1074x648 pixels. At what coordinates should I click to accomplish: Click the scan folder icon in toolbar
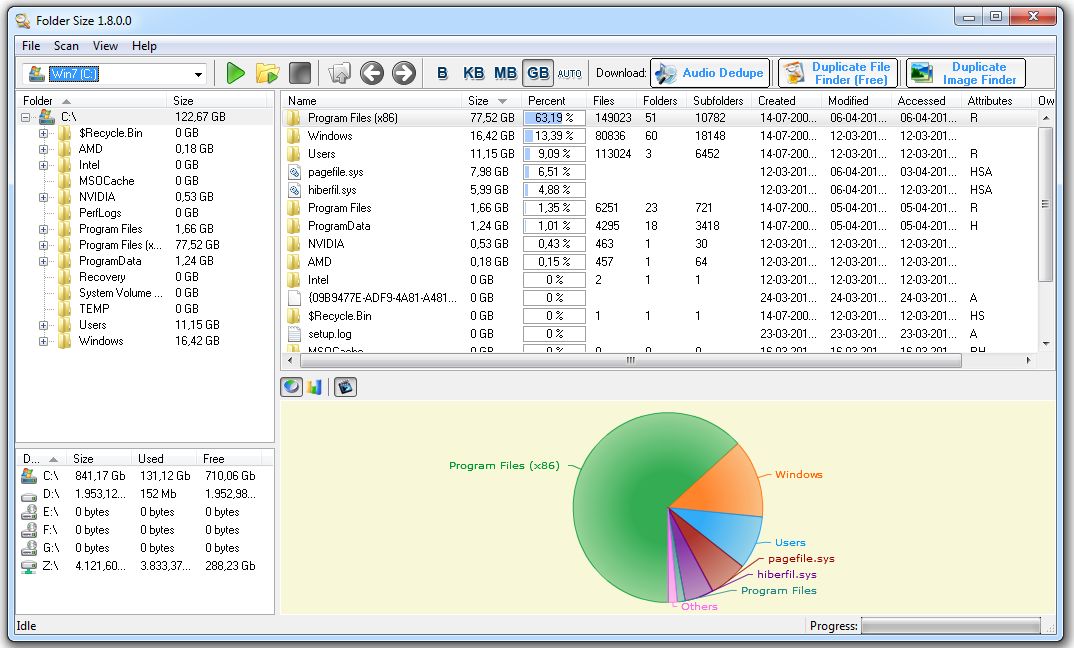(267, 73)
